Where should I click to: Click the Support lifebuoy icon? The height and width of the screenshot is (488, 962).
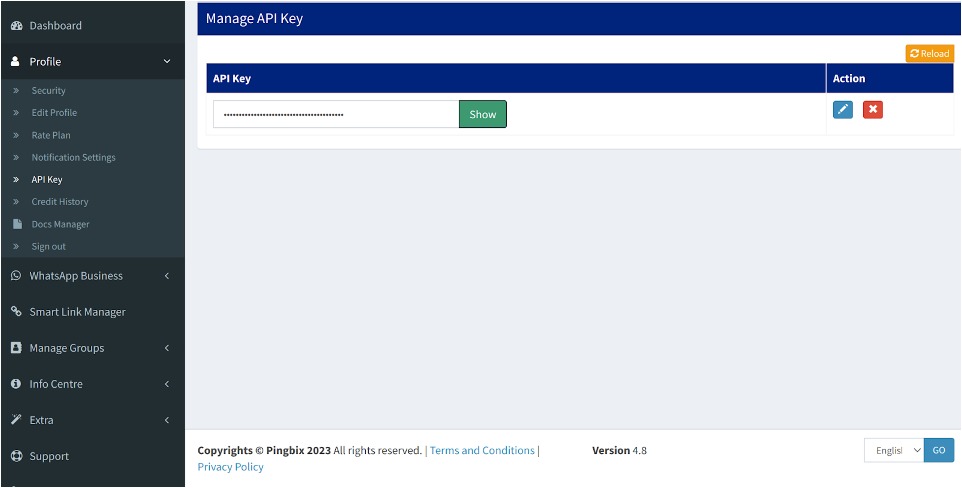(x=16, y=456)
